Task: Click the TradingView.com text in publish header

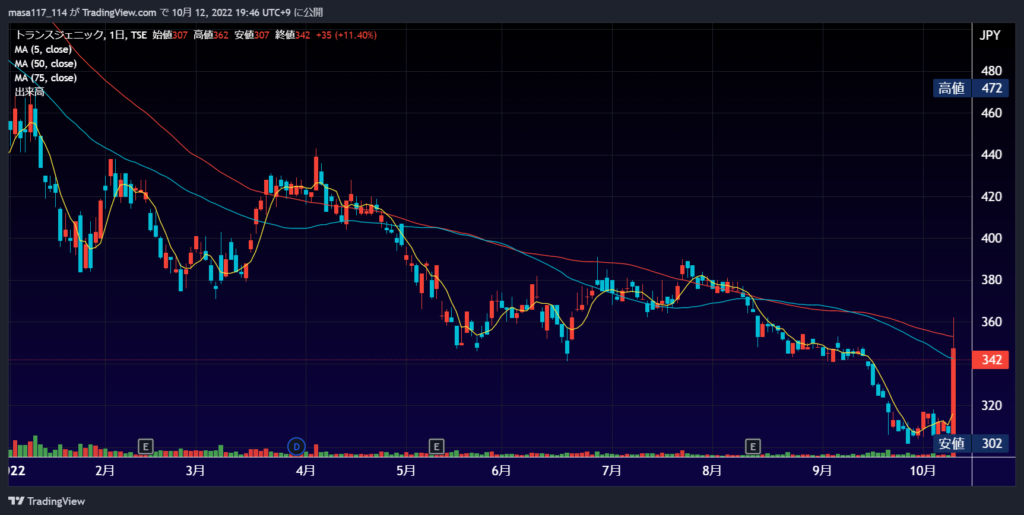Action: (120, 12)
